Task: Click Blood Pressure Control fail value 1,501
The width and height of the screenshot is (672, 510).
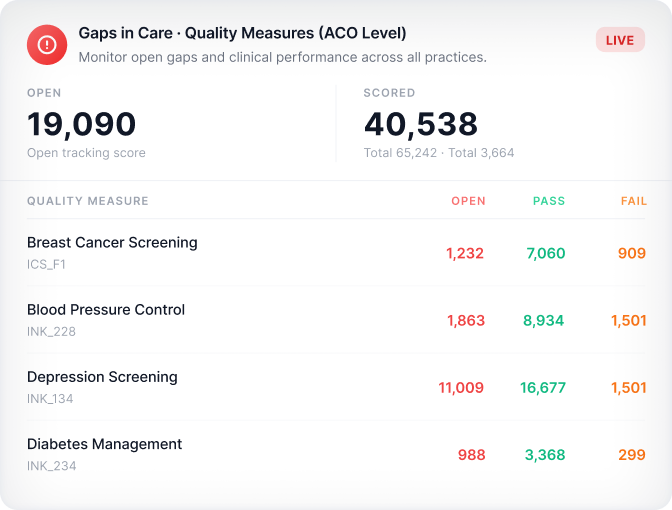Action: pyautogui.click(x=629, y=321)
